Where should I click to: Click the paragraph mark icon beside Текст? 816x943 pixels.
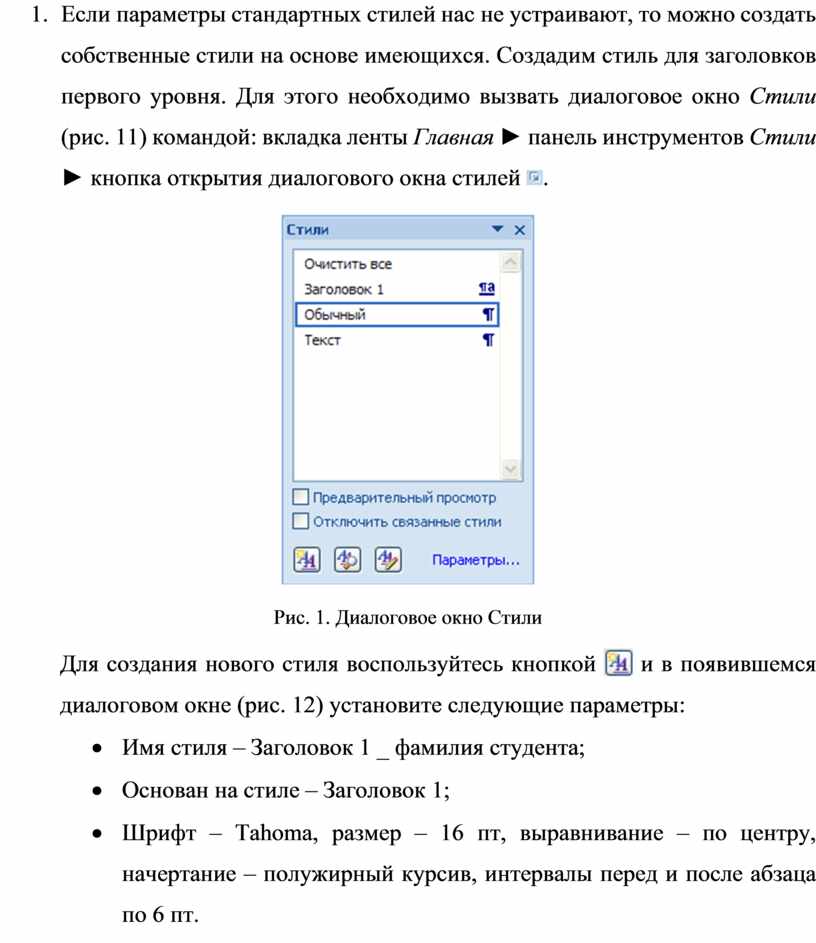click(x=489, y=340)
